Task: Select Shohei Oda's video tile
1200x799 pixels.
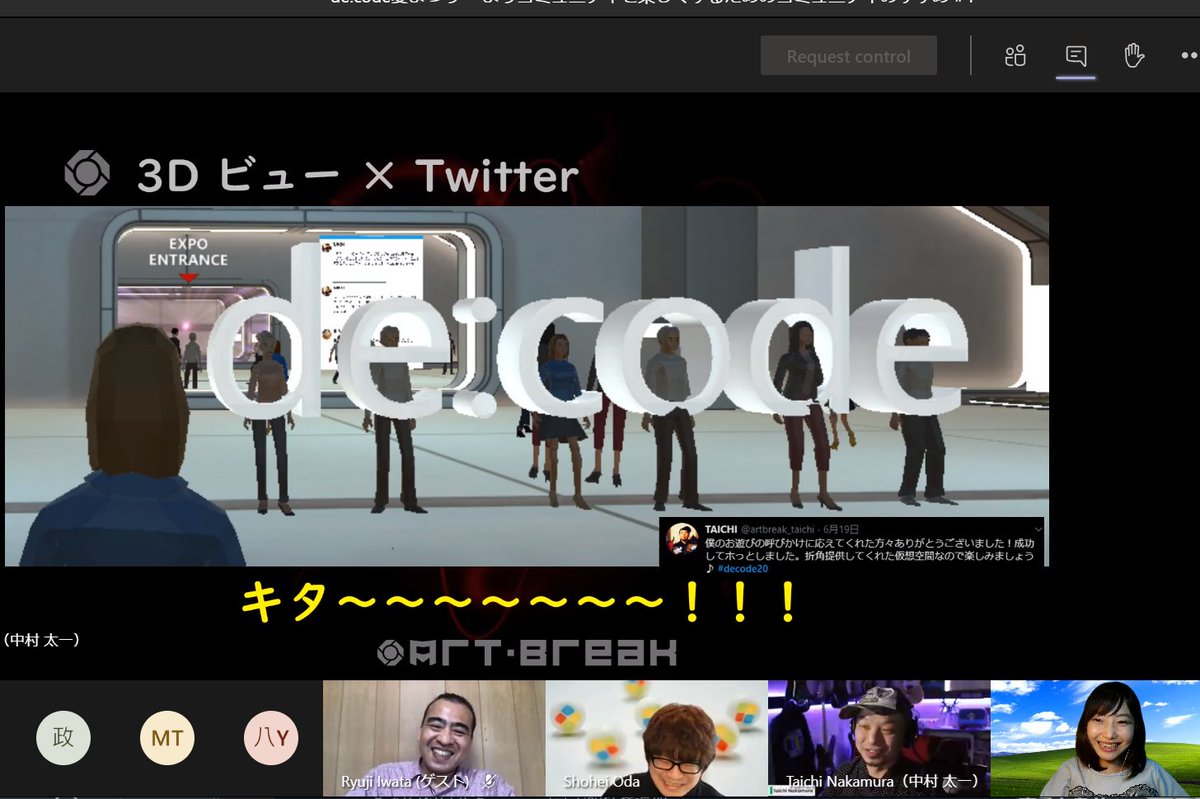Action: point(657,740)
